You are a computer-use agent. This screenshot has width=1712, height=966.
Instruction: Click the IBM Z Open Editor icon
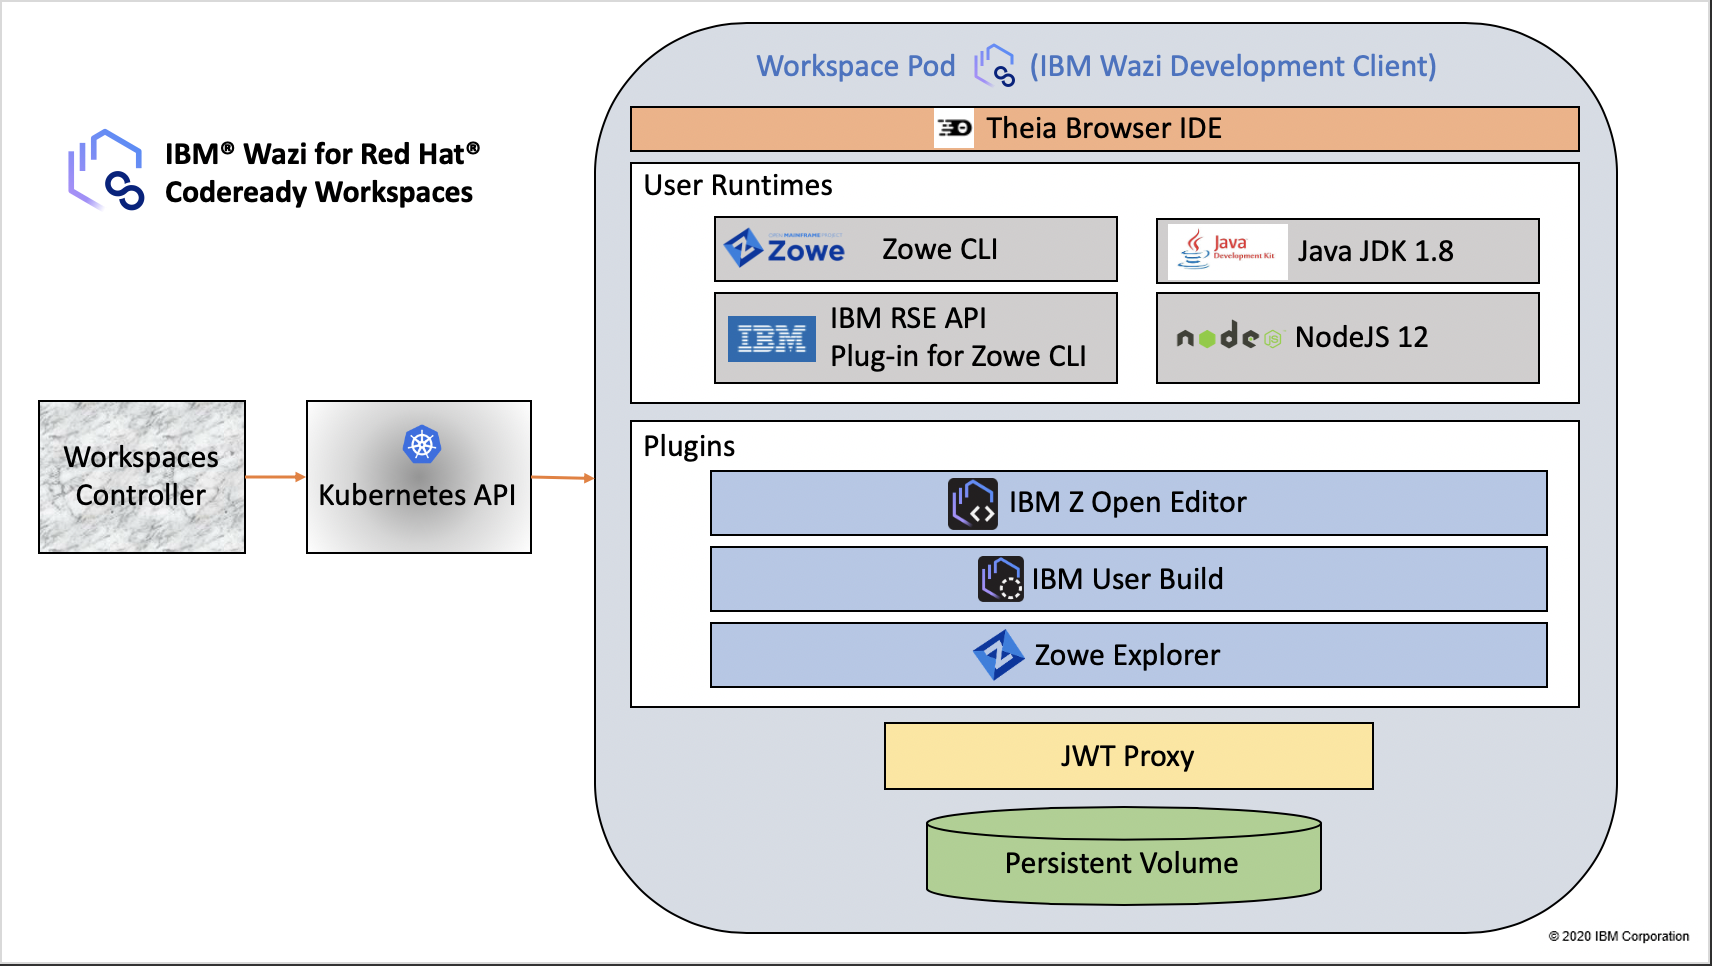click(x=973, y=503)
